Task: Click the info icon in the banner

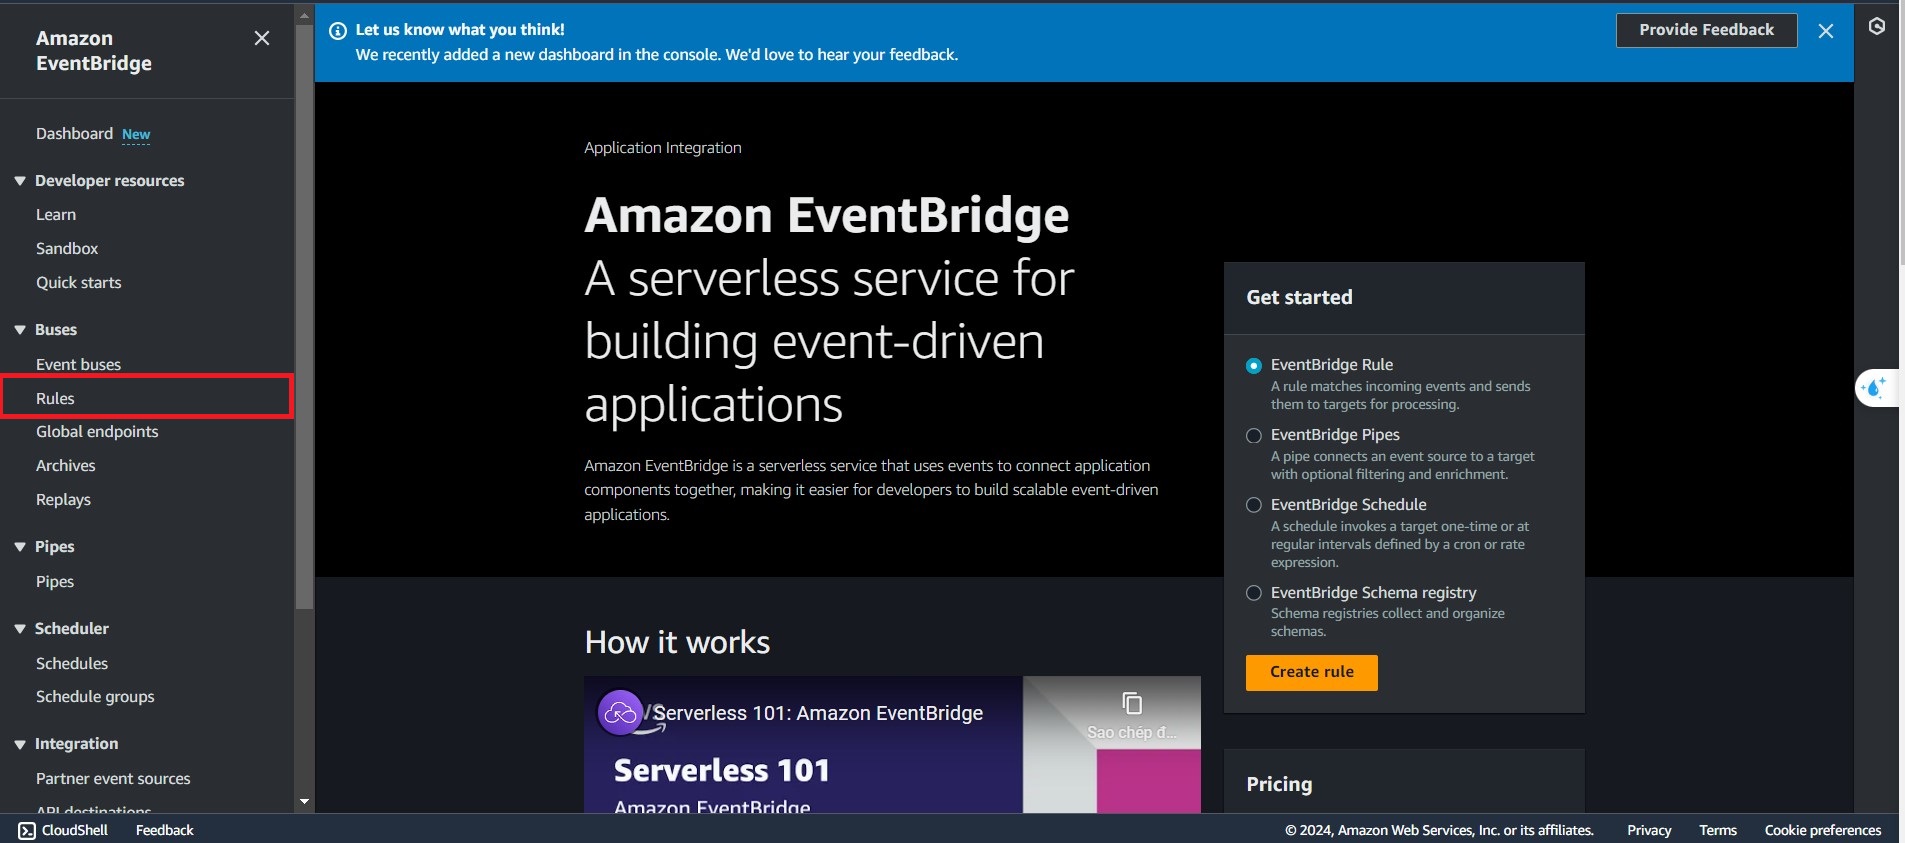Action: (x=338, y=31)
